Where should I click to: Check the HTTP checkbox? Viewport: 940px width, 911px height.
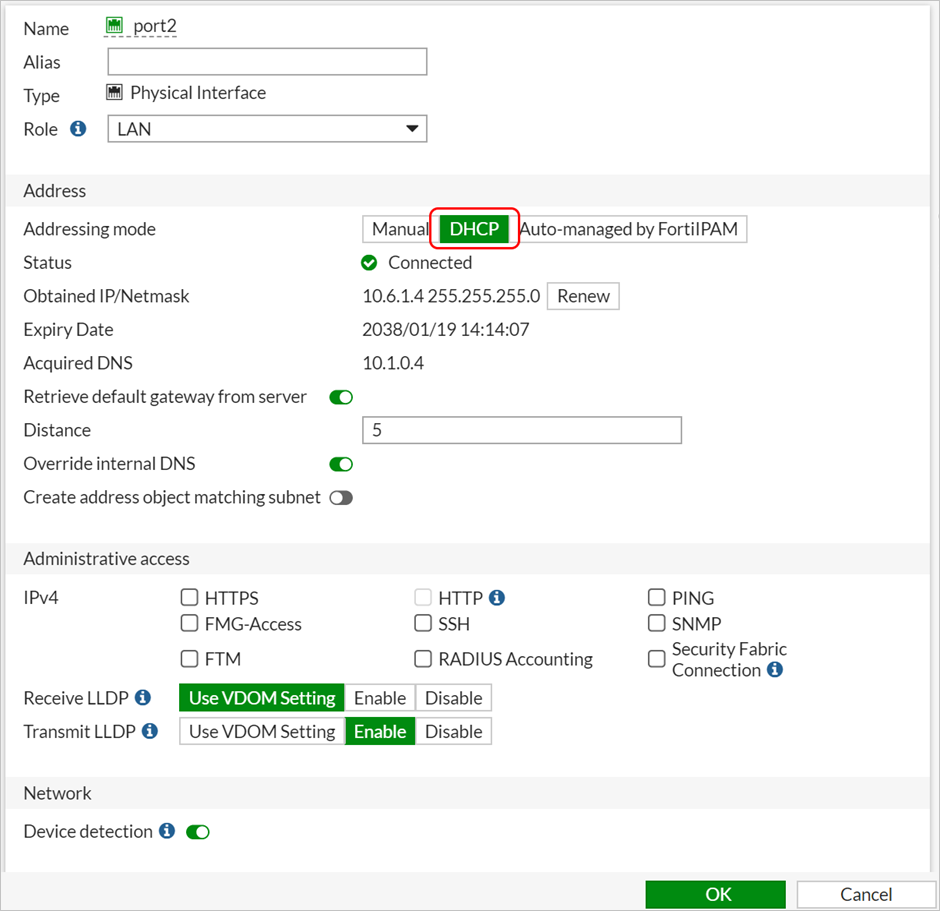point(423,597)
